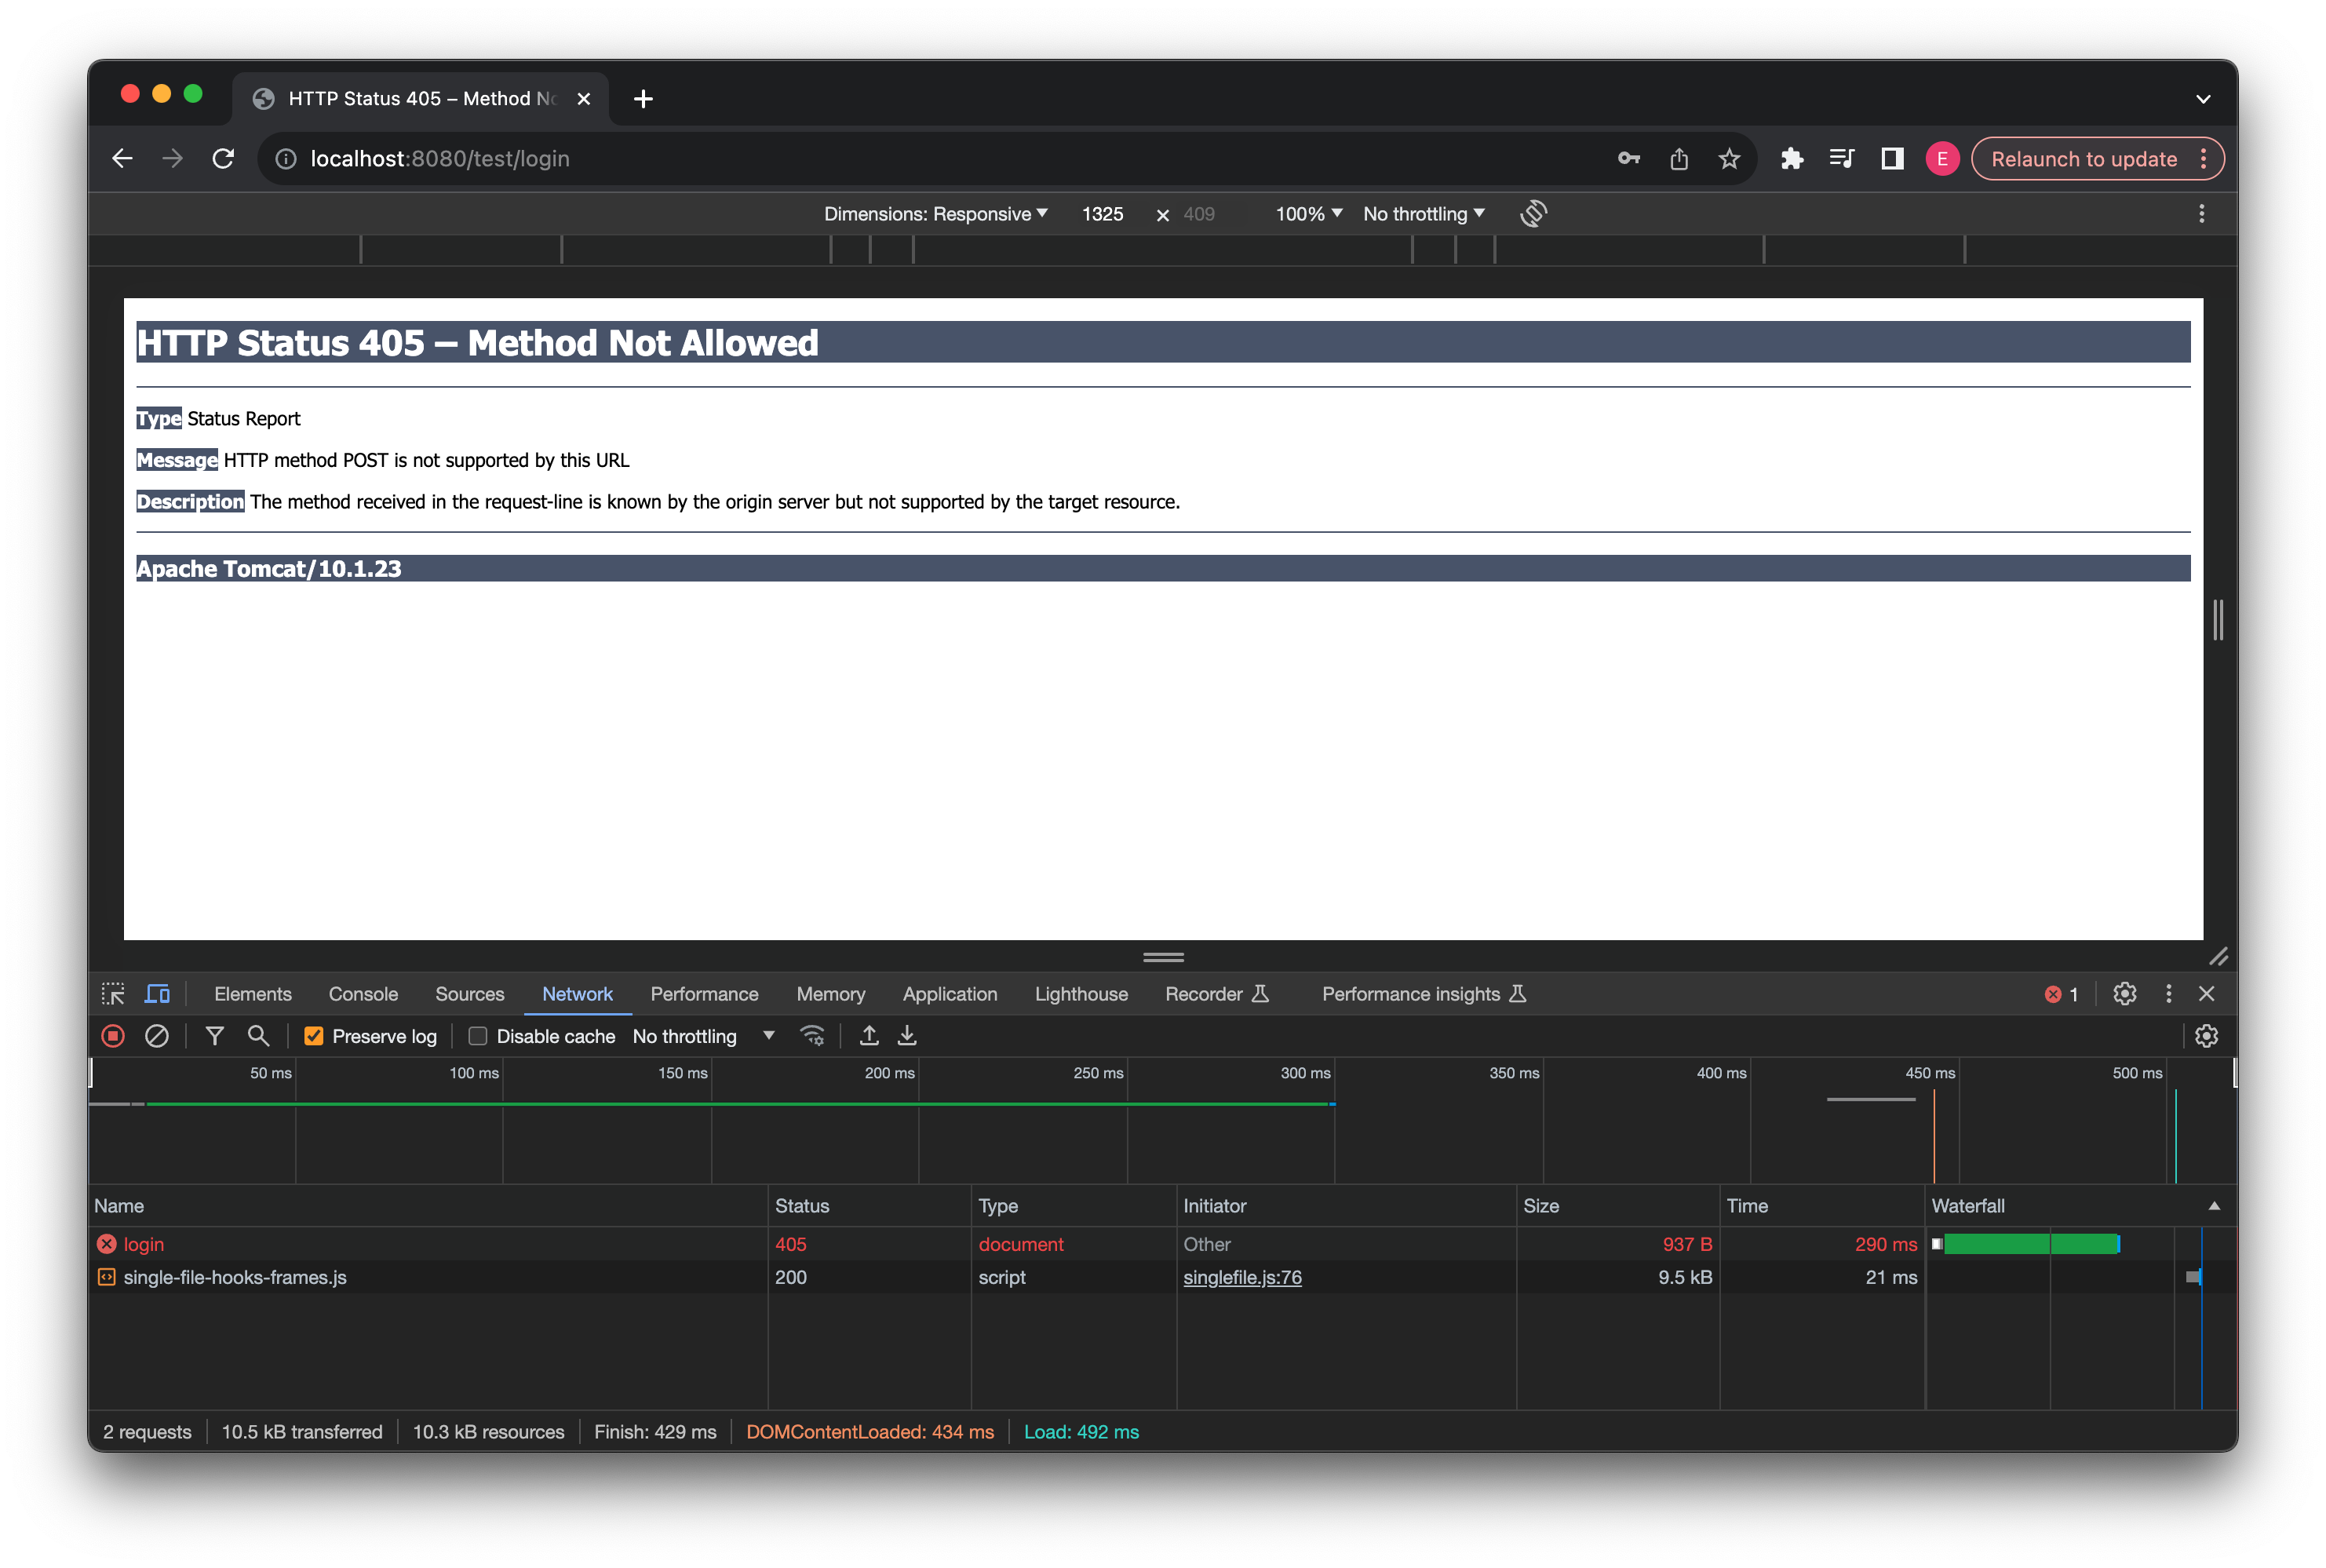The image size is (2326, 1568).
Task: Click the Relaunch to update button
Action: coord(2084,159)
